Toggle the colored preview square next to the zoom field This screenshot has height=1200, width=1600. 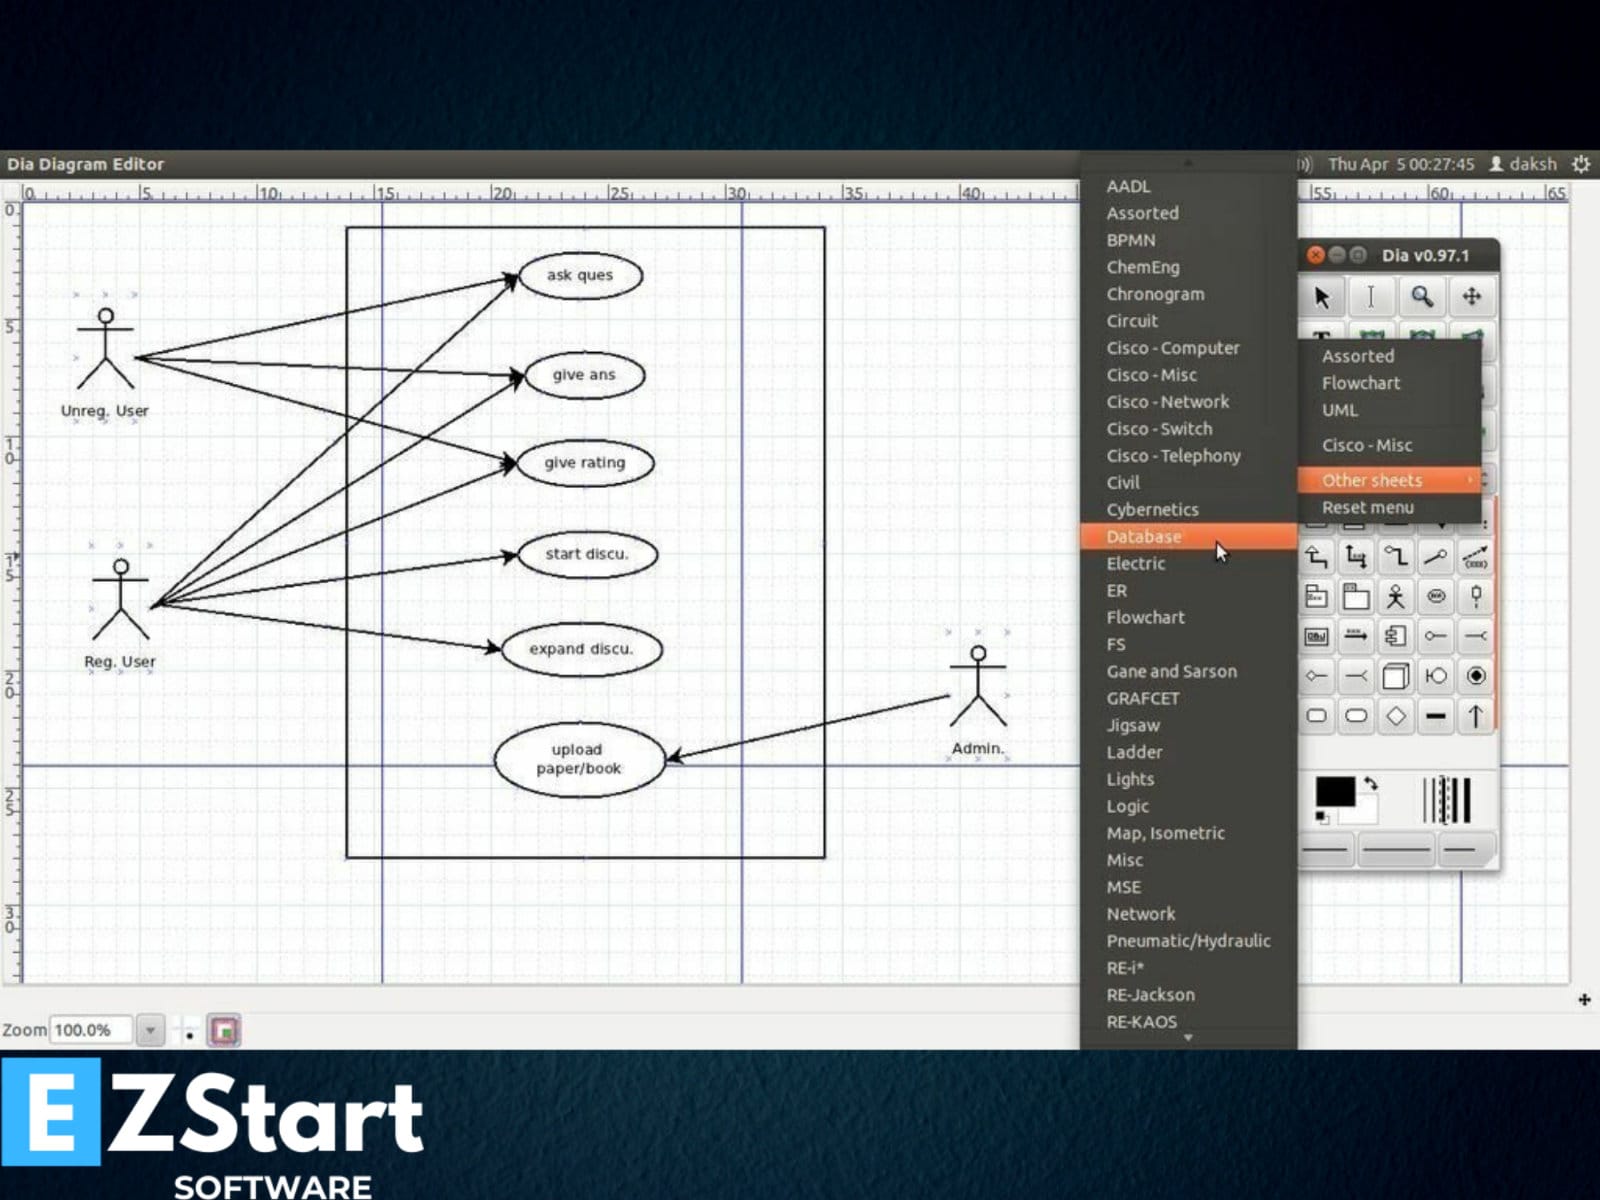[x=222, y=1030]
